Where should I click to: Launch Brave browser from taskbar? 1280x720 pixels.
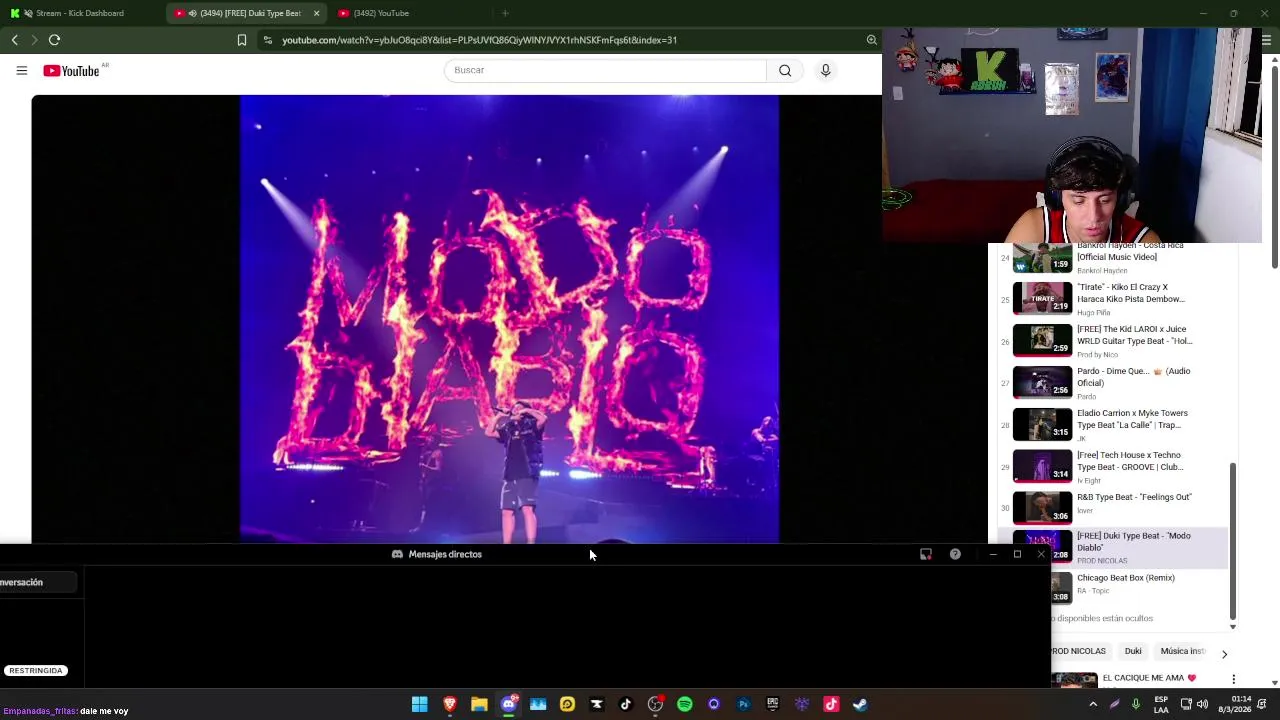(x=450, y=704)
